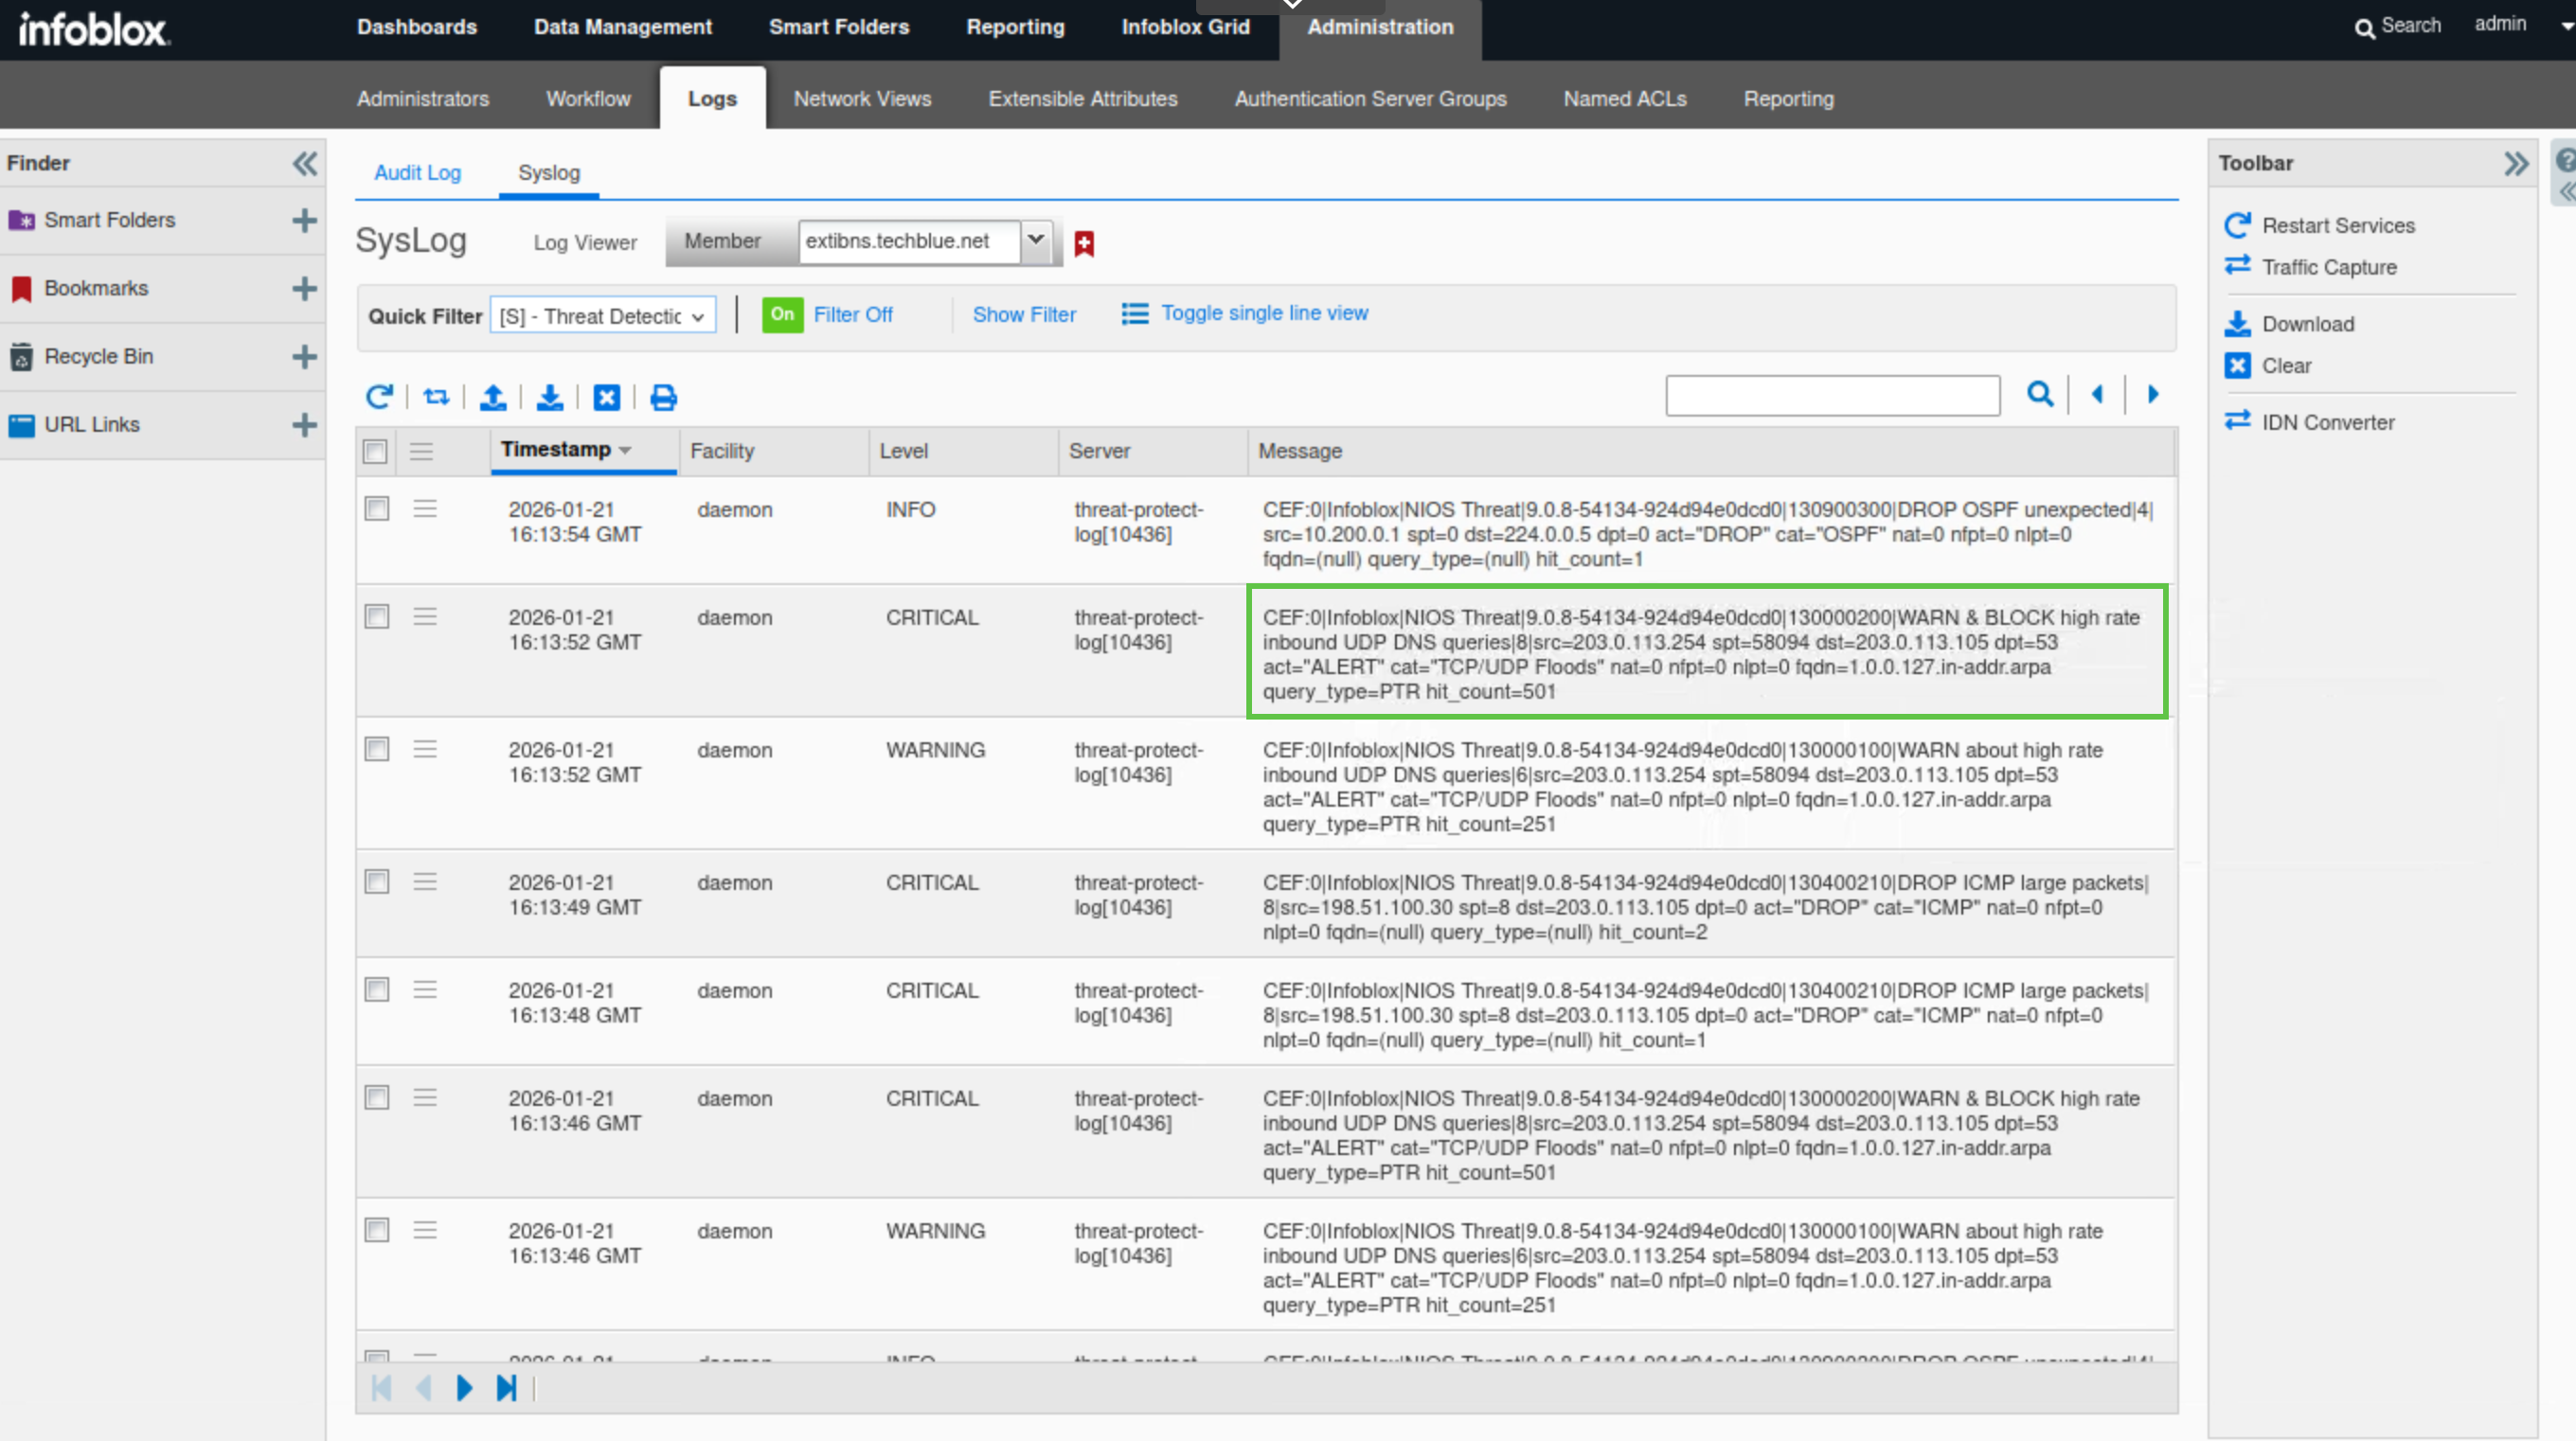Switch to the Audit Log tab

(x=417, y=172)
